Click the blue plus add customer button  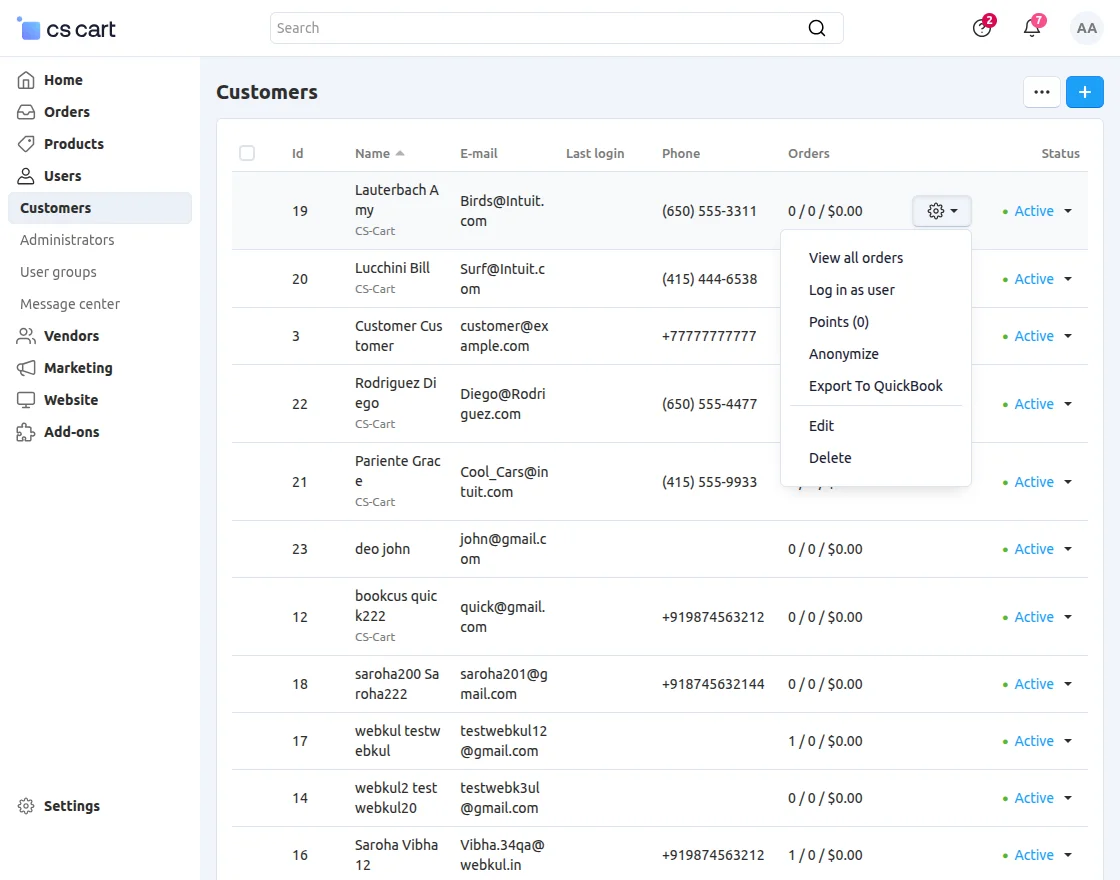(1085, 92)
